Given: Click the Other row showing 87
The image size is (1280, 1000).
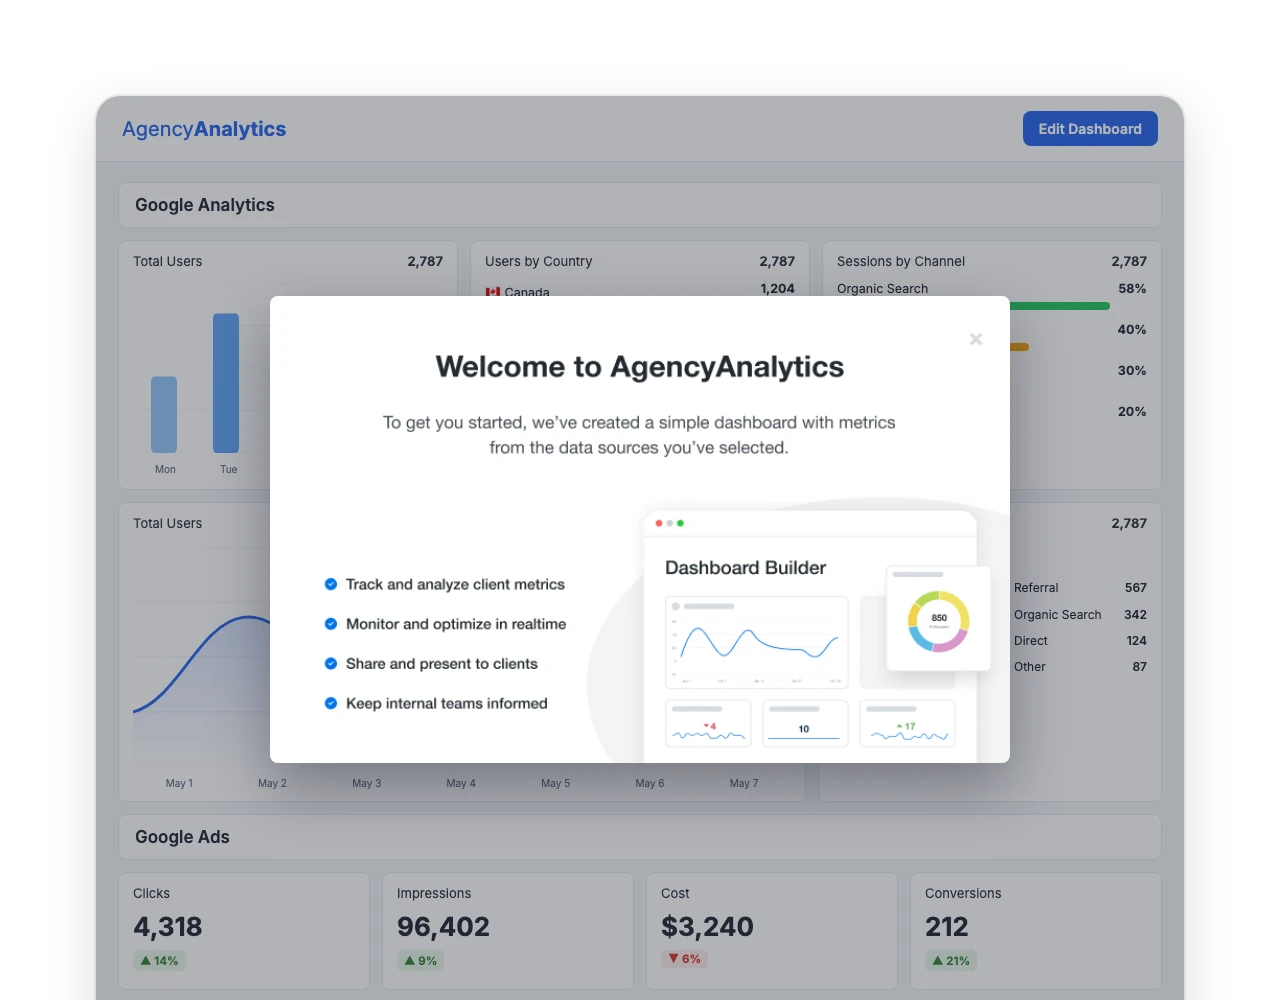Looking at the screenshot, I should (1080, 667).
